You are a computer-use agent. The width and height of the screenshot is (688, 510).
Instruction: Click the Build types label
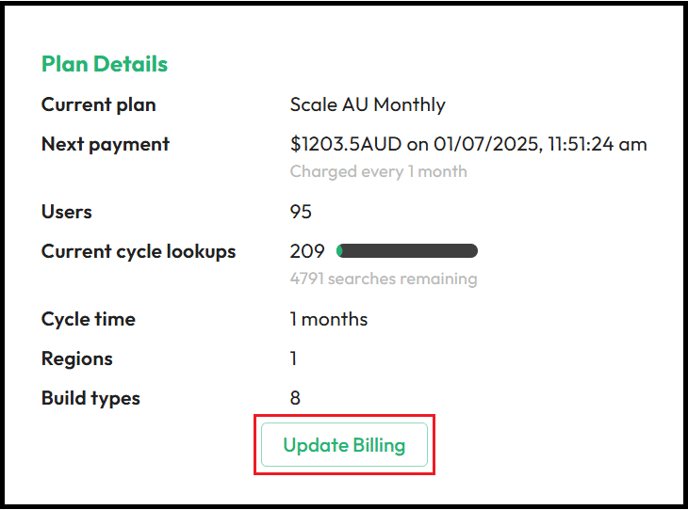[91, 399]
